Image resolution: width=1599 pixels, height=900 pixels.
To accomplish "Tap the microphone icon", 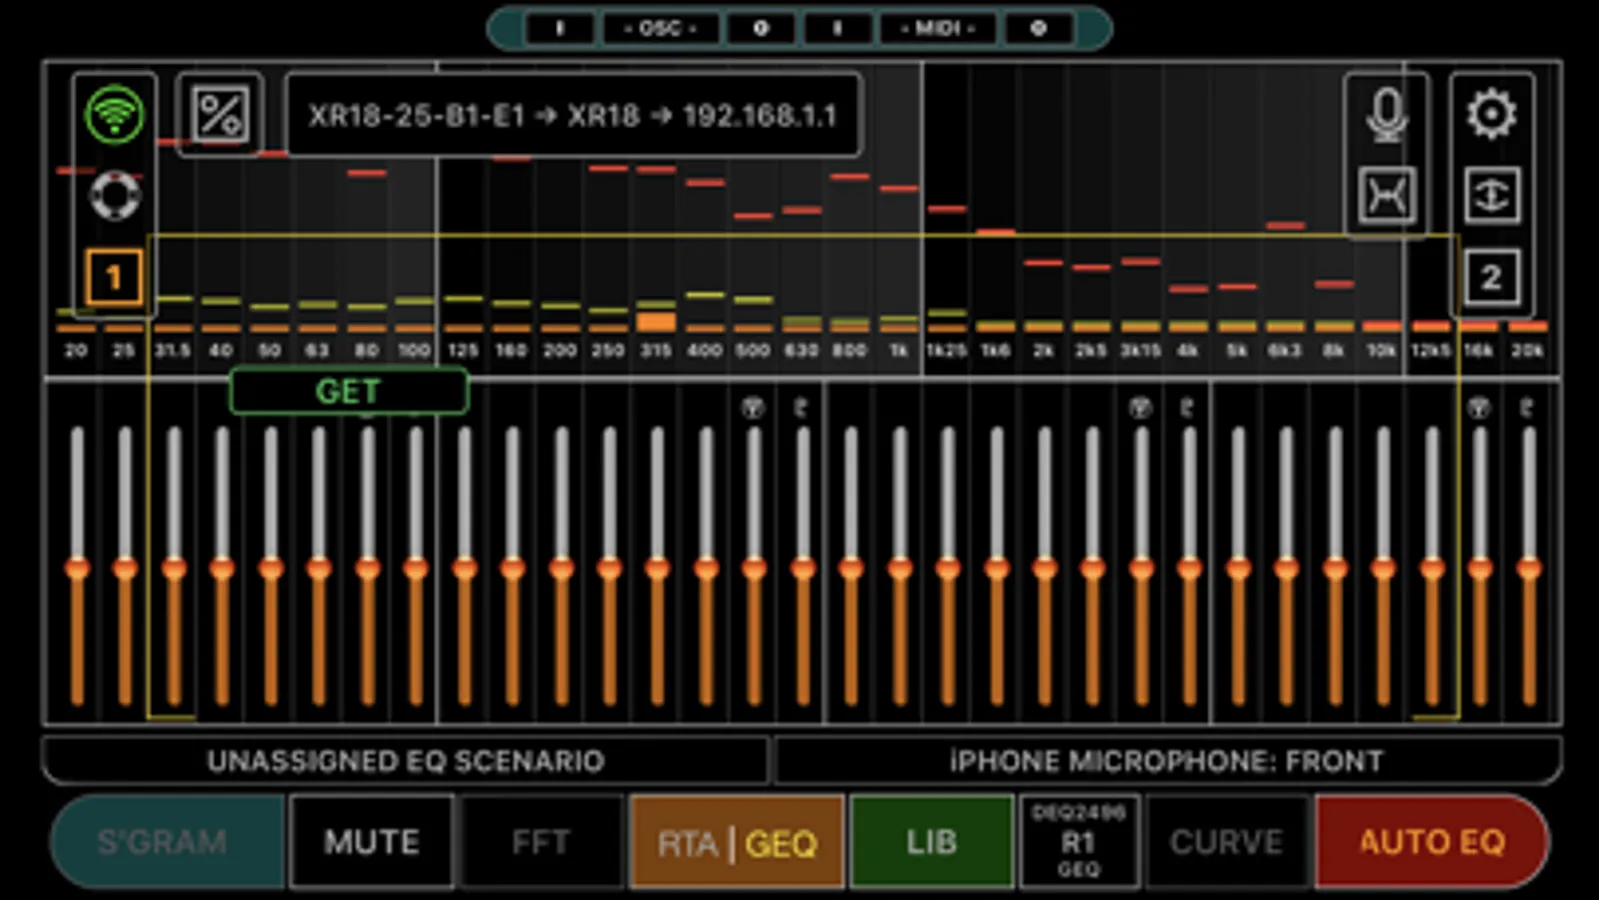I will click(1387, 114).
